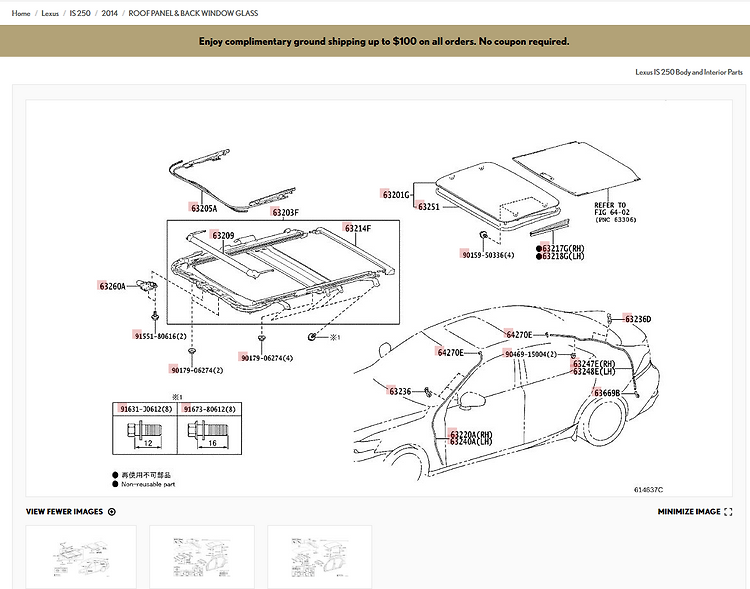Viewport: 750px width, 589px height.
Task: Select part number 63260A in diagram
Action: (112, 286)
